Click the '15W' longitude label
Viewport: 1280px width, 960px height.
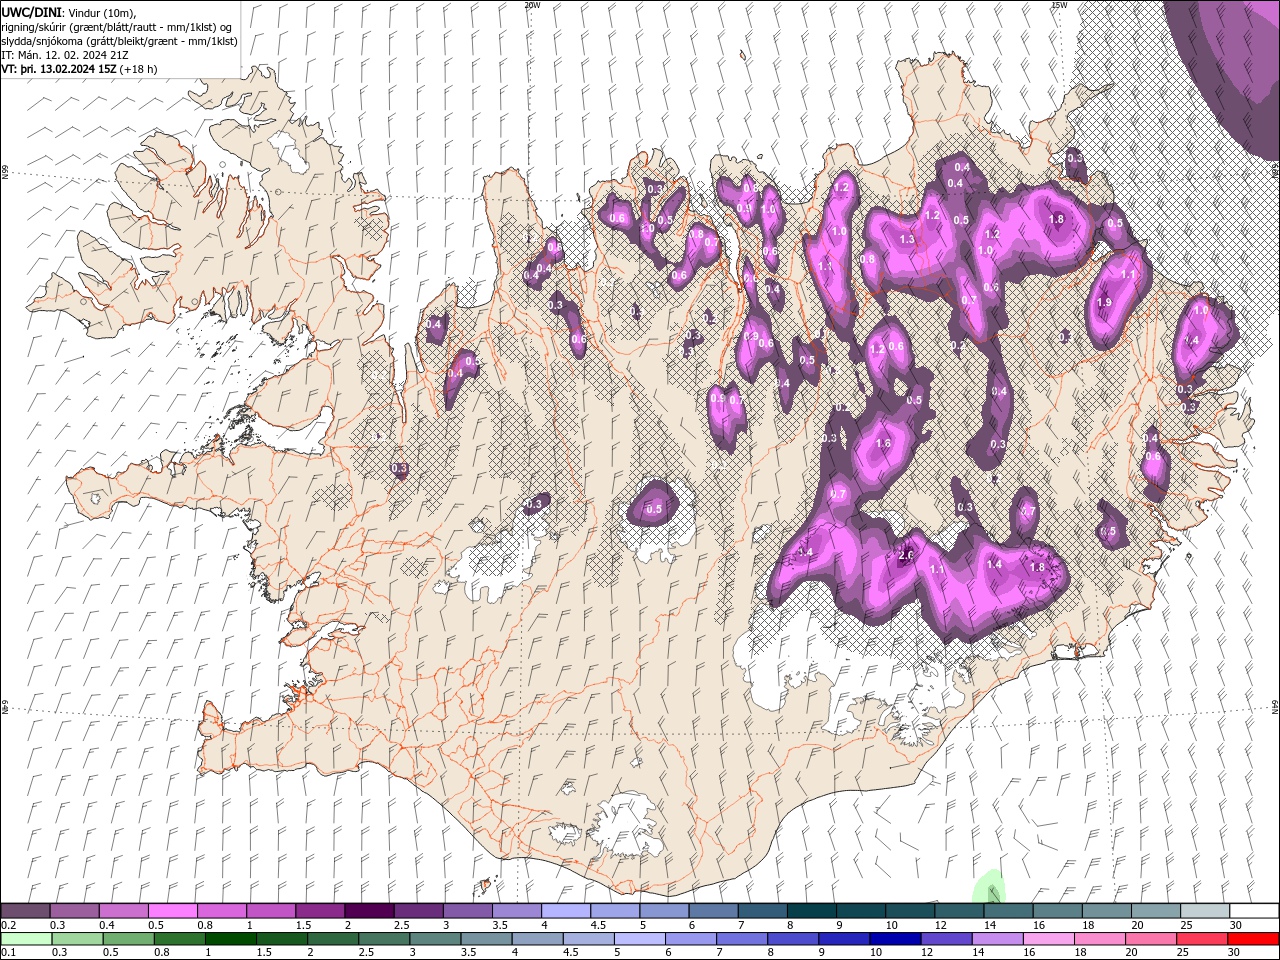[x=1059, y=5]
